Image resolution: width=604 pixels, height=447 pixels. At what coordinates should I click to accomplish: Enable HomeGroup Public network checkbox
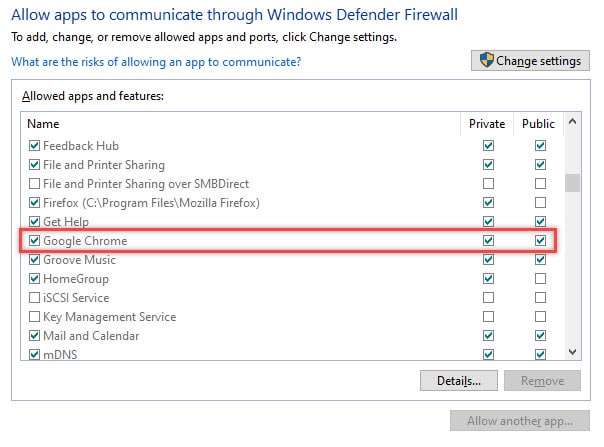(x=540, y=279)
